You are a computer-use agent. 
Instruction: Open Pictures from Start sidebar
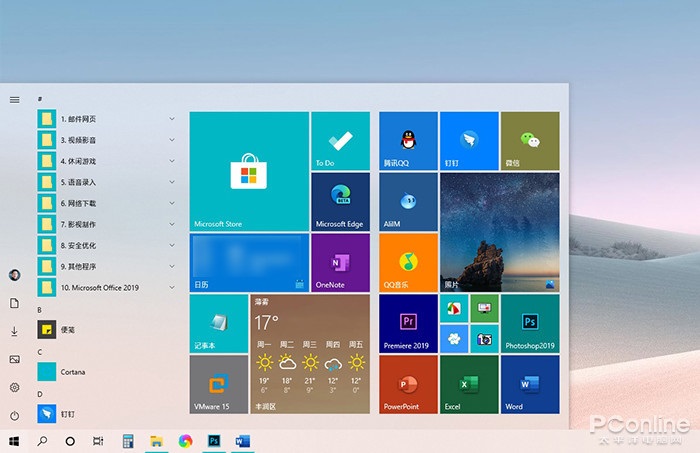coord(15,359)
